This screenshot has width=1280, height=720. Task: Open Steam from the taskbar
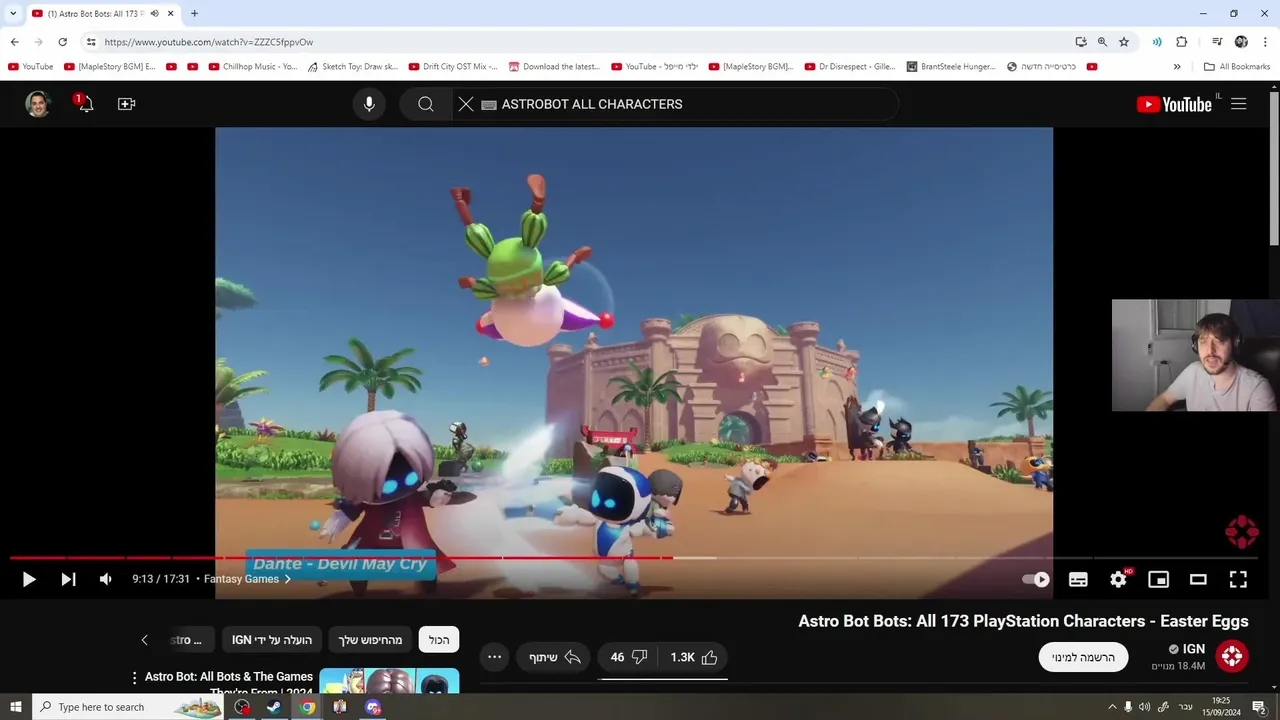273,707
